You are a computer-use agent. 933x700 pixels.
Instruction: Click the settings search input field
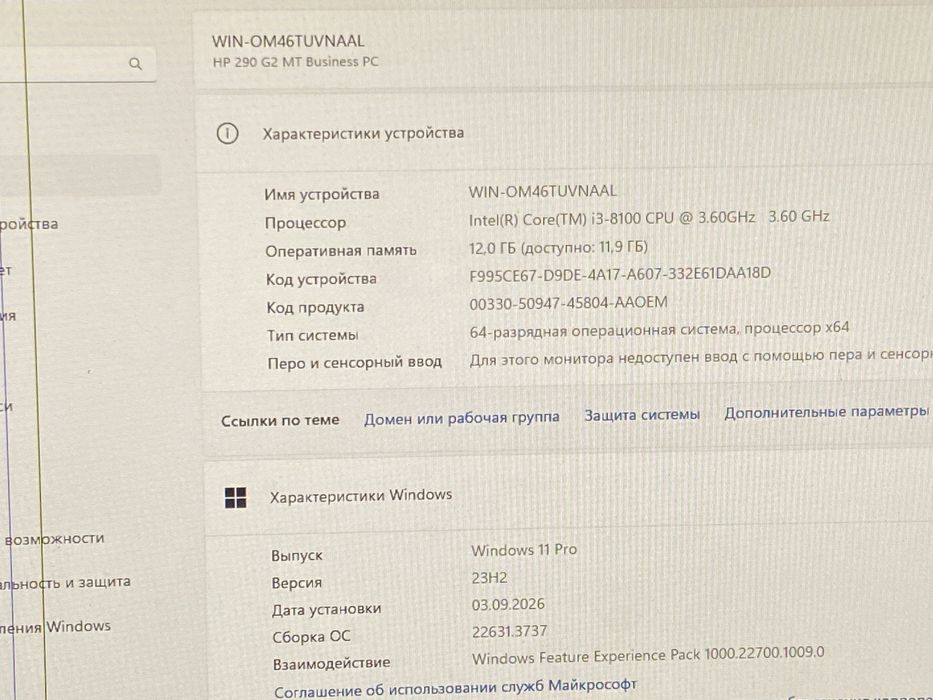(x=78, y=64)
